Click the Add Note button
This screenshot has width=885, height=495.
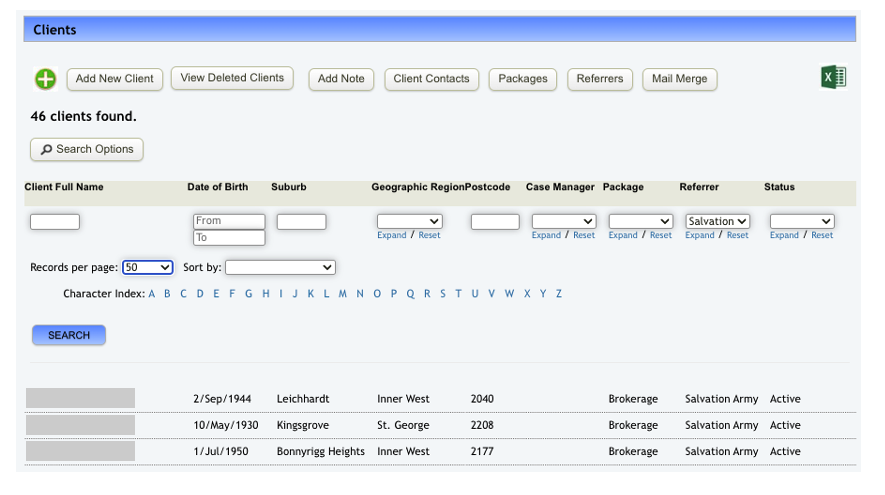[341, 79]
